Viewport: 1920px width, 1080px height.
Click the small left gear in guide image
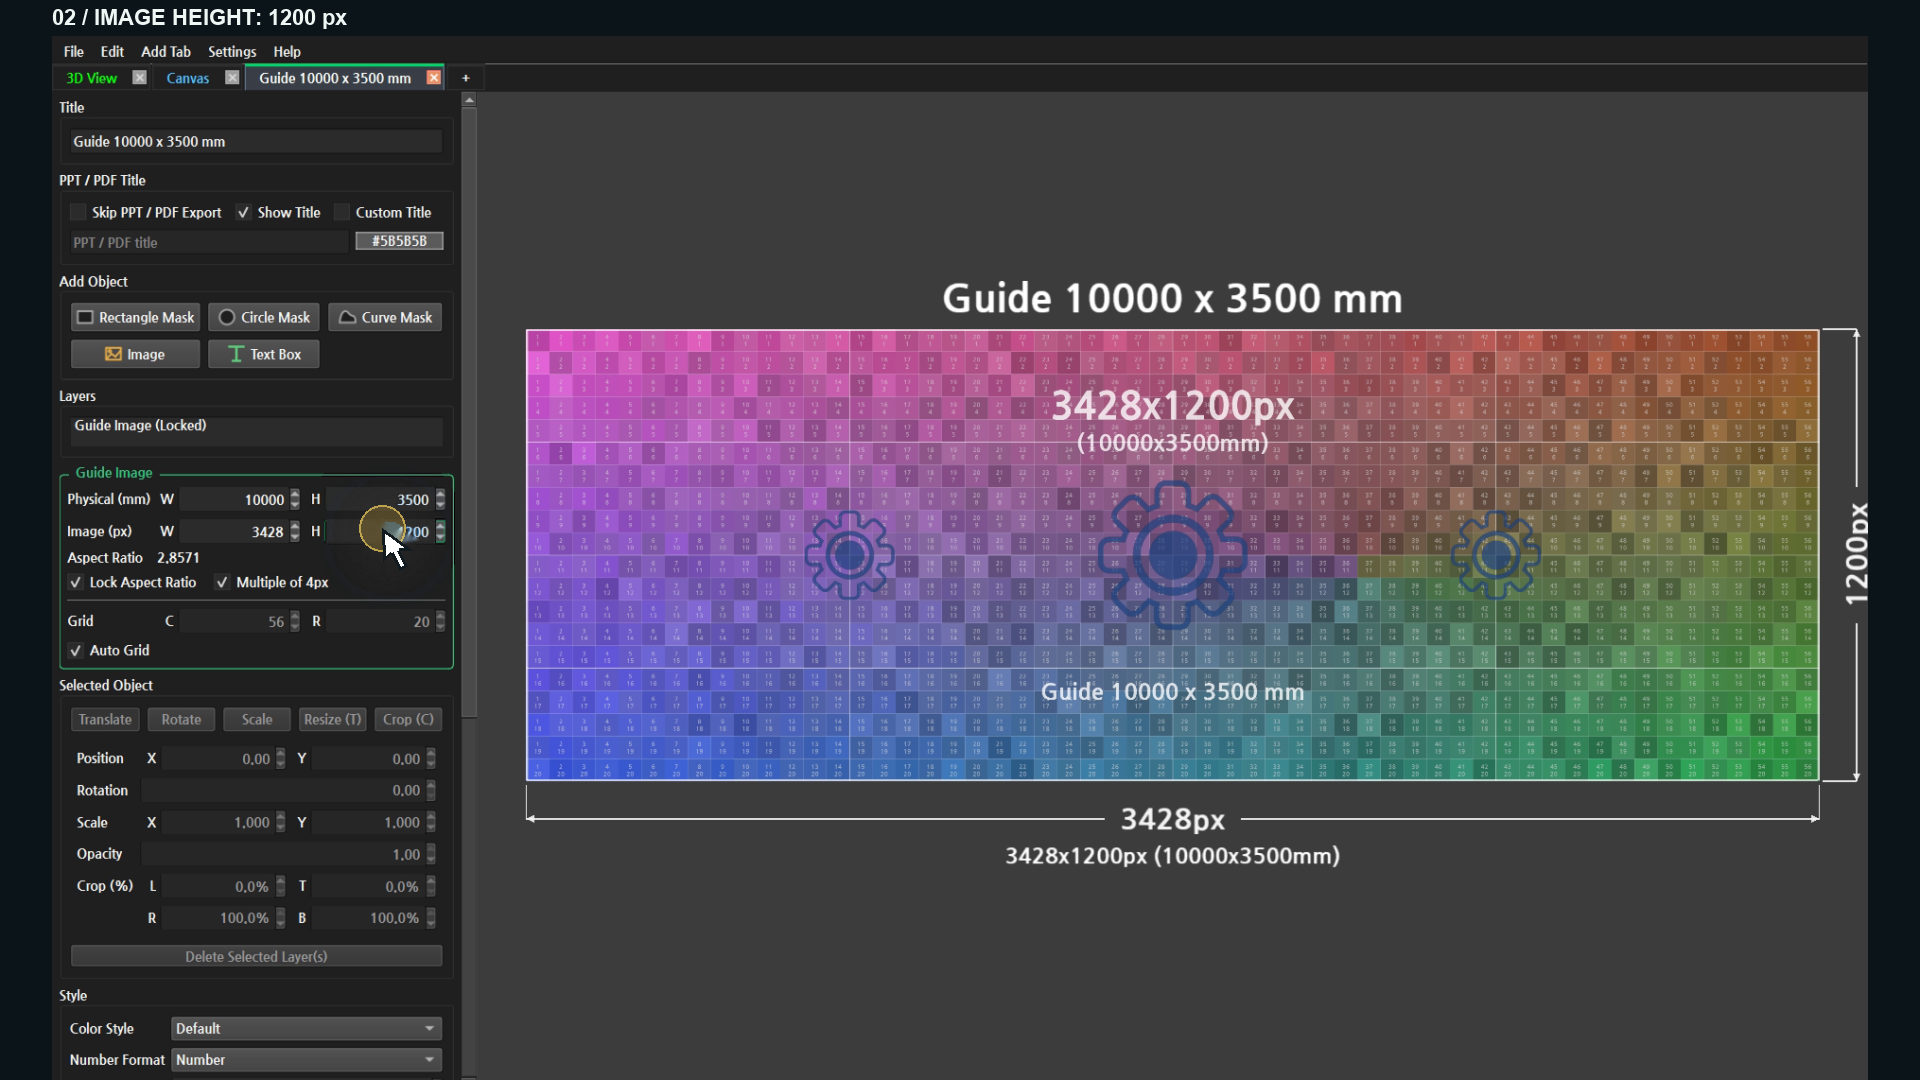point(849,555)
